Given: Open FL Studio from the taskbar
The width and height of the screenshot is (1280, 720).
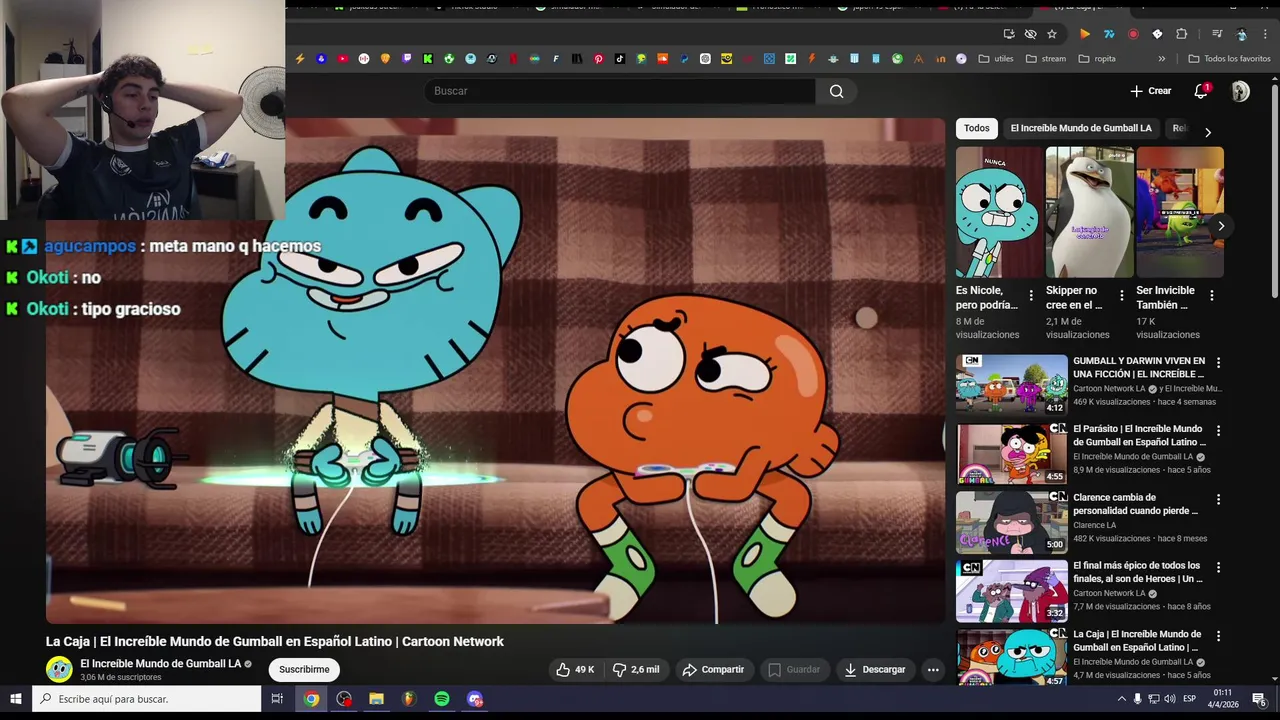Looking at the screenshot, I should click(408, 699).
